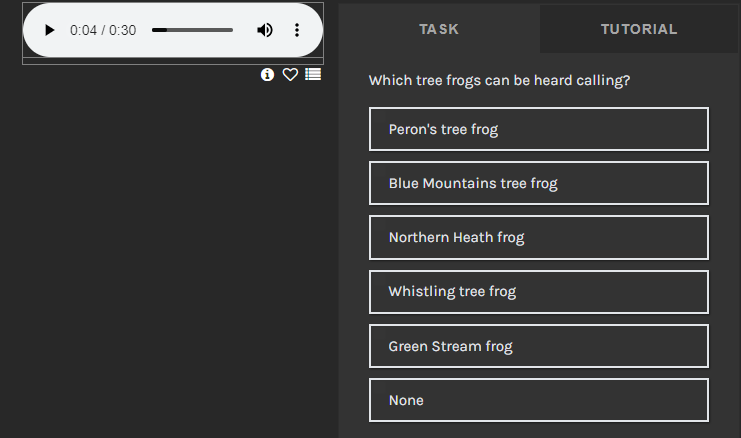This screenshot has height=438, width=741.
Task: Open the Tutorial tab
Action: (639, 29)
